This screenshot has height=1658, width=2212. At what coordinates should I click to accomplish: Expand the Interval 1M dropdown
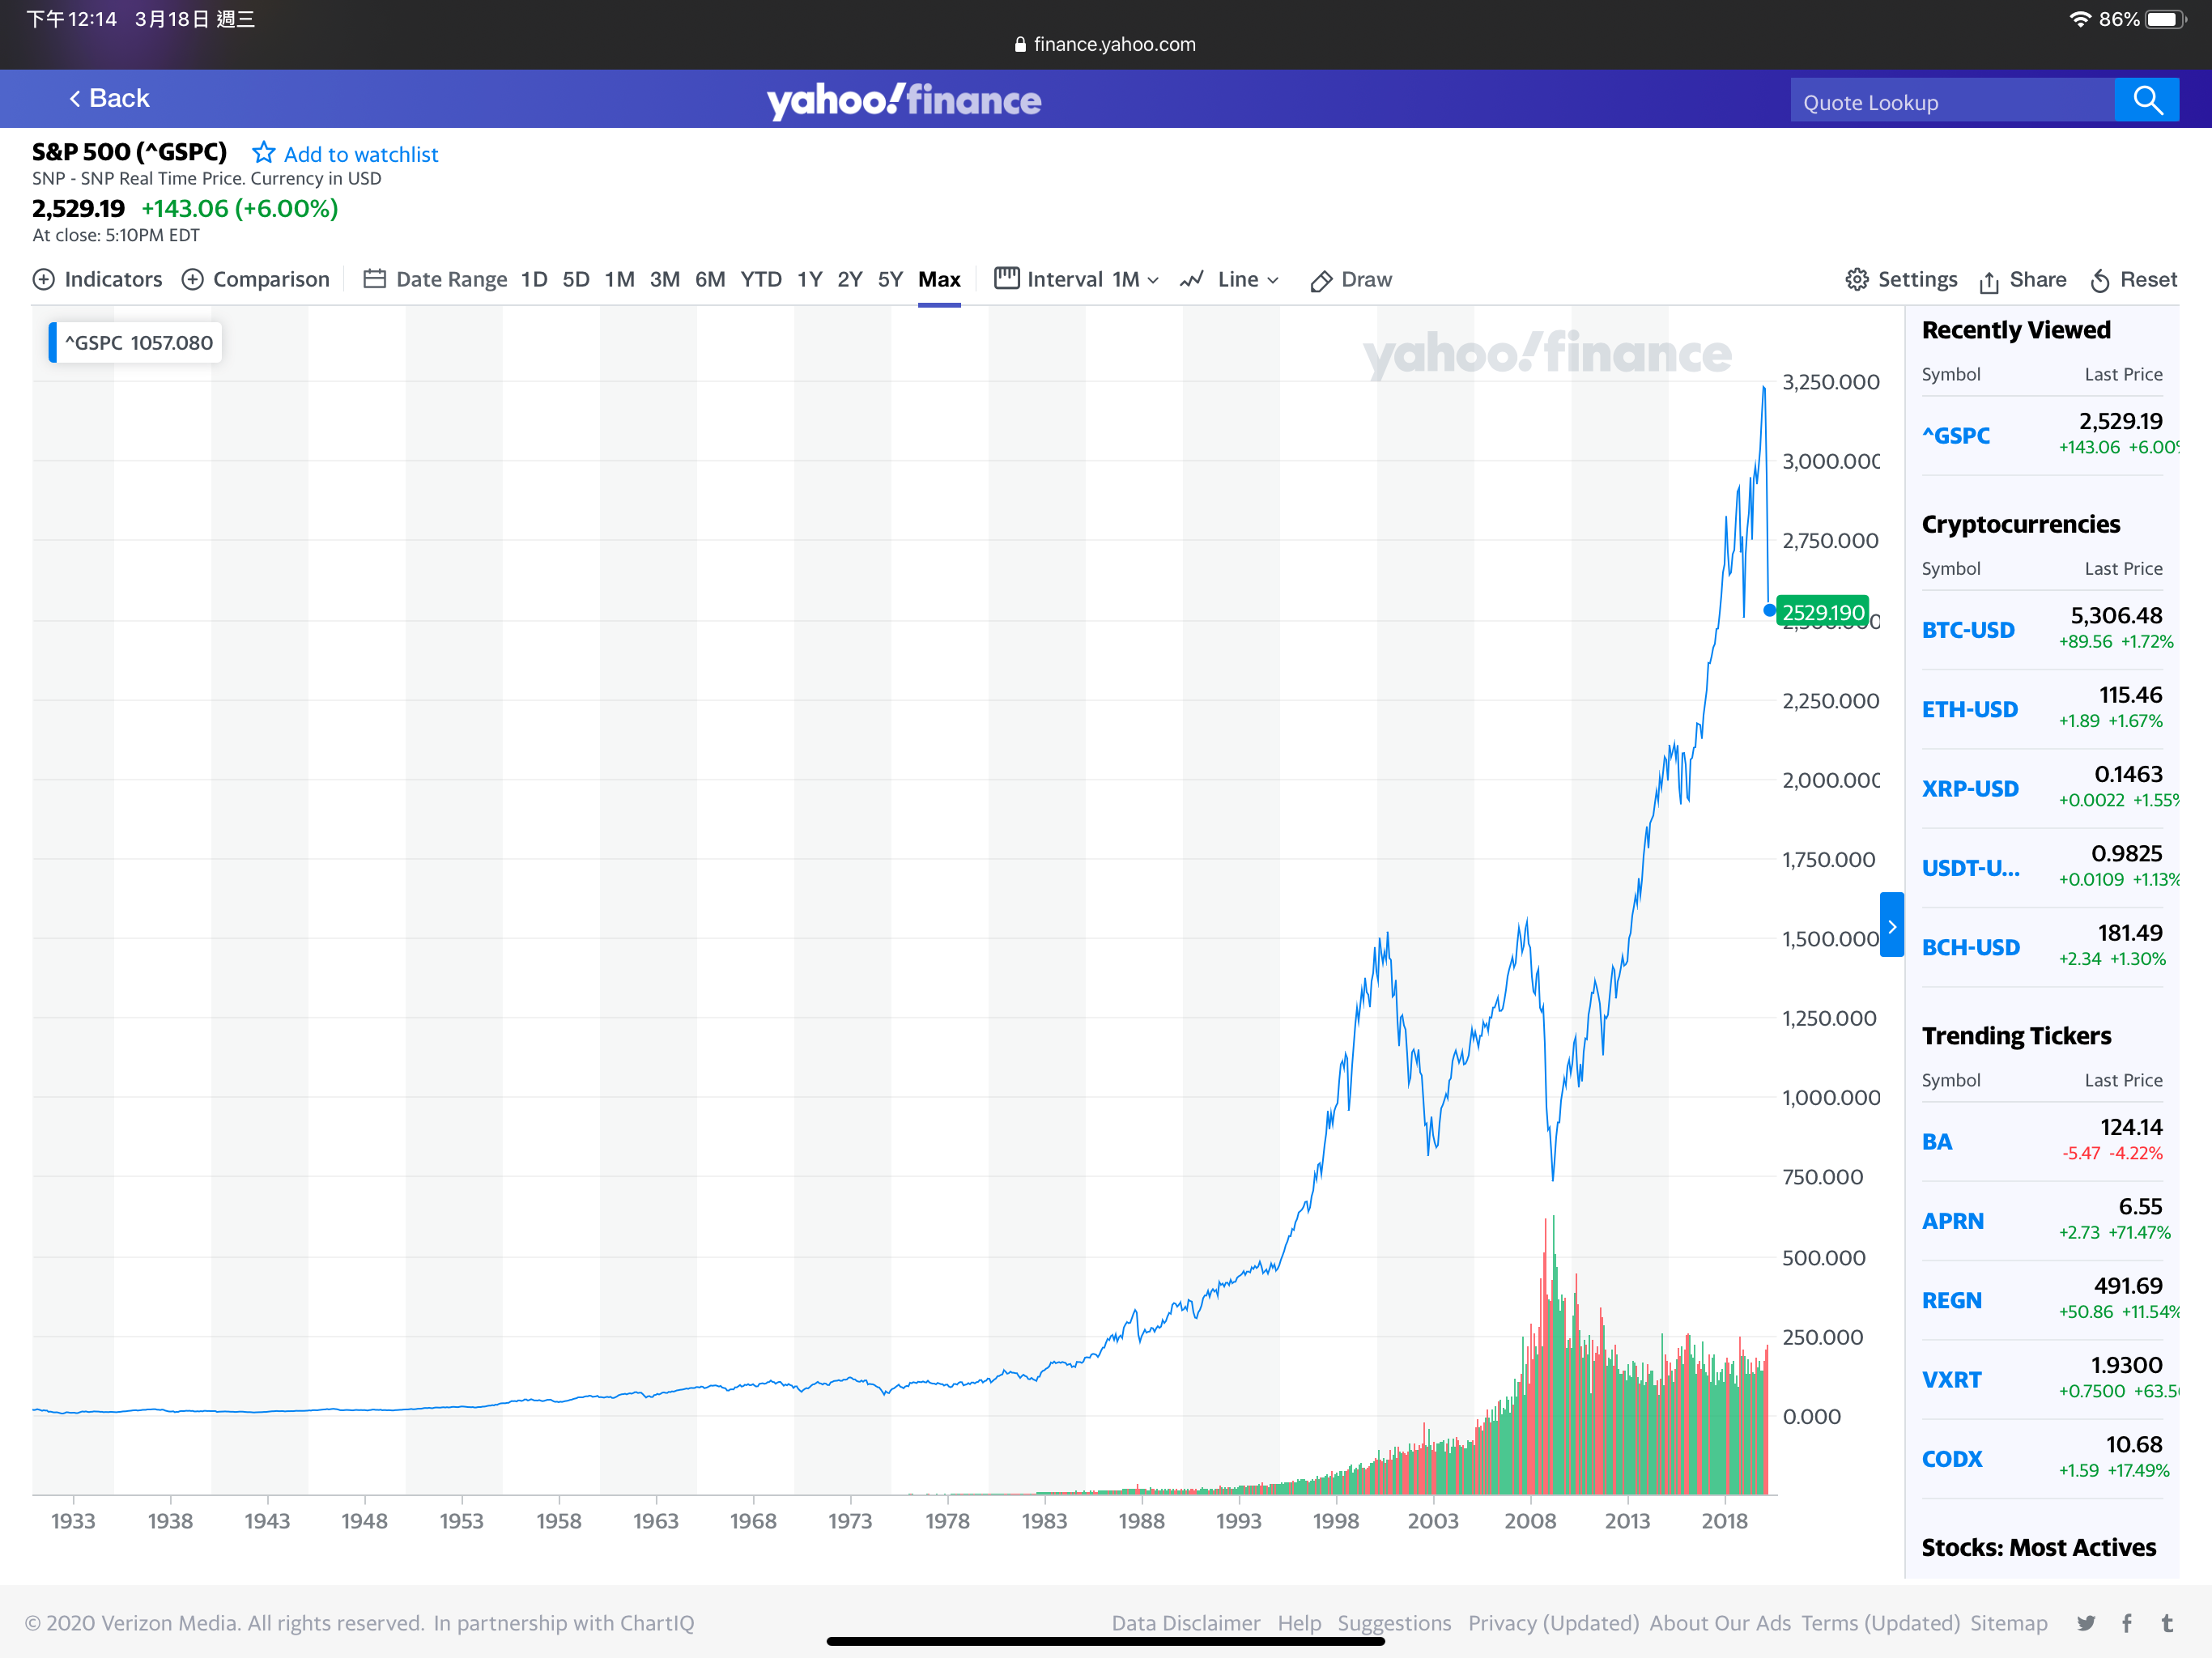[x=1136, y=279]
